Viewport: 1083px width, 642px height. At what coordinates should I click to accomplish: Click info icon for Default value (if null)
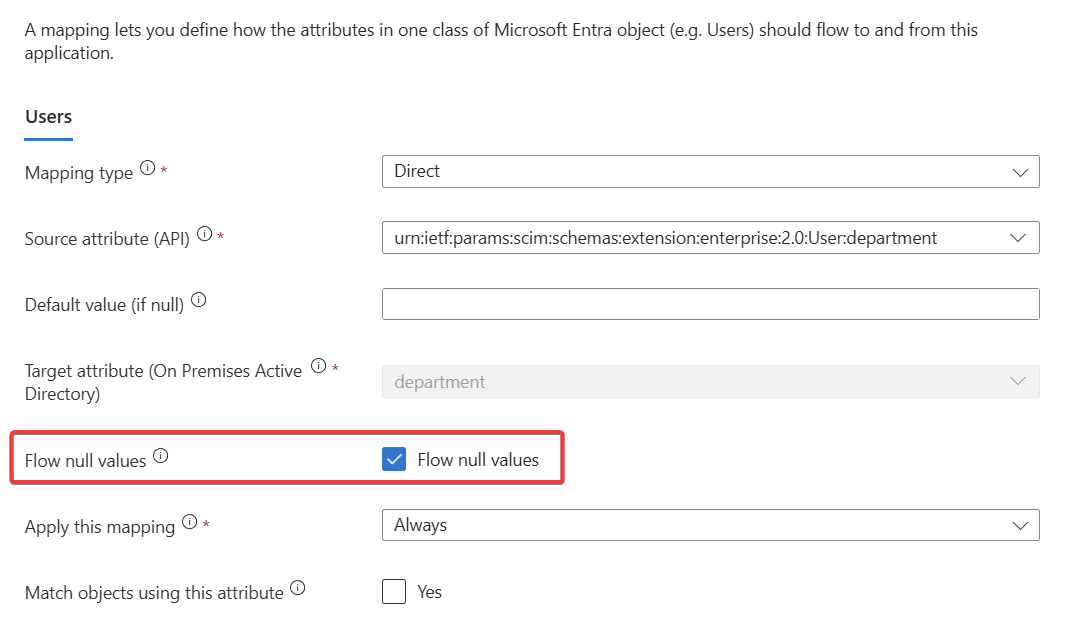click(199, 300)
